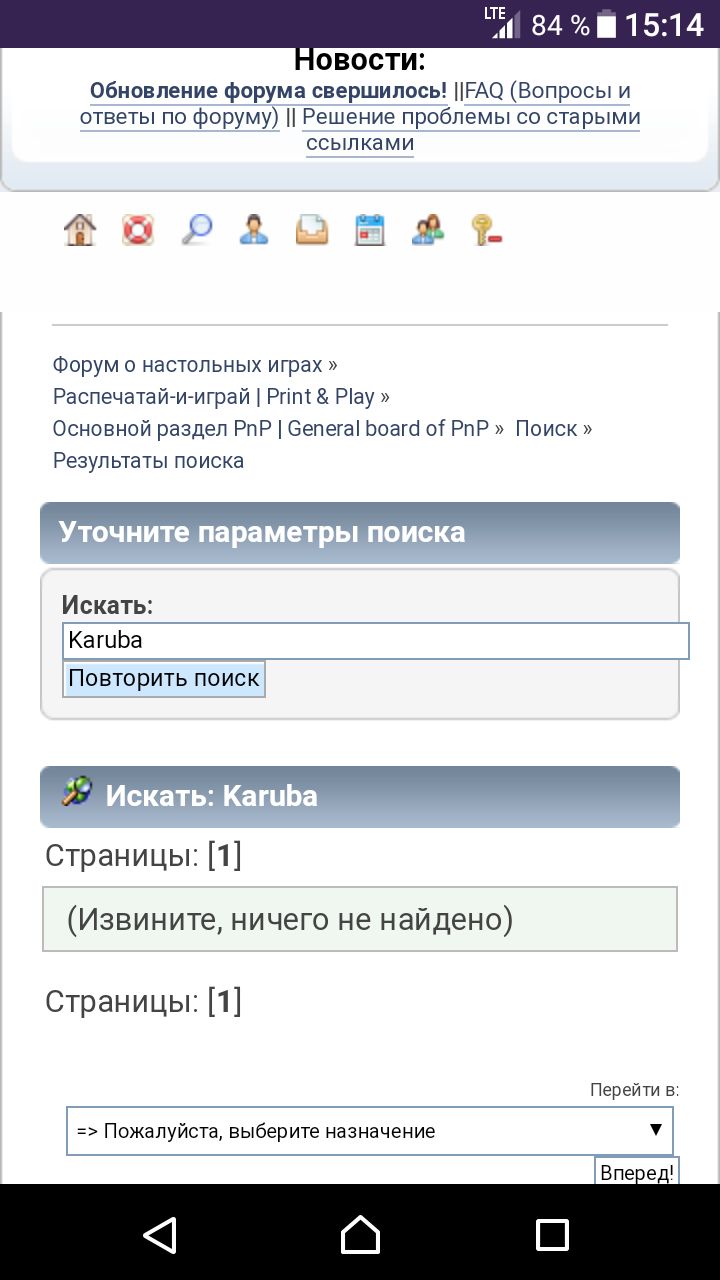Open the user profile icon

pos(254,229)
